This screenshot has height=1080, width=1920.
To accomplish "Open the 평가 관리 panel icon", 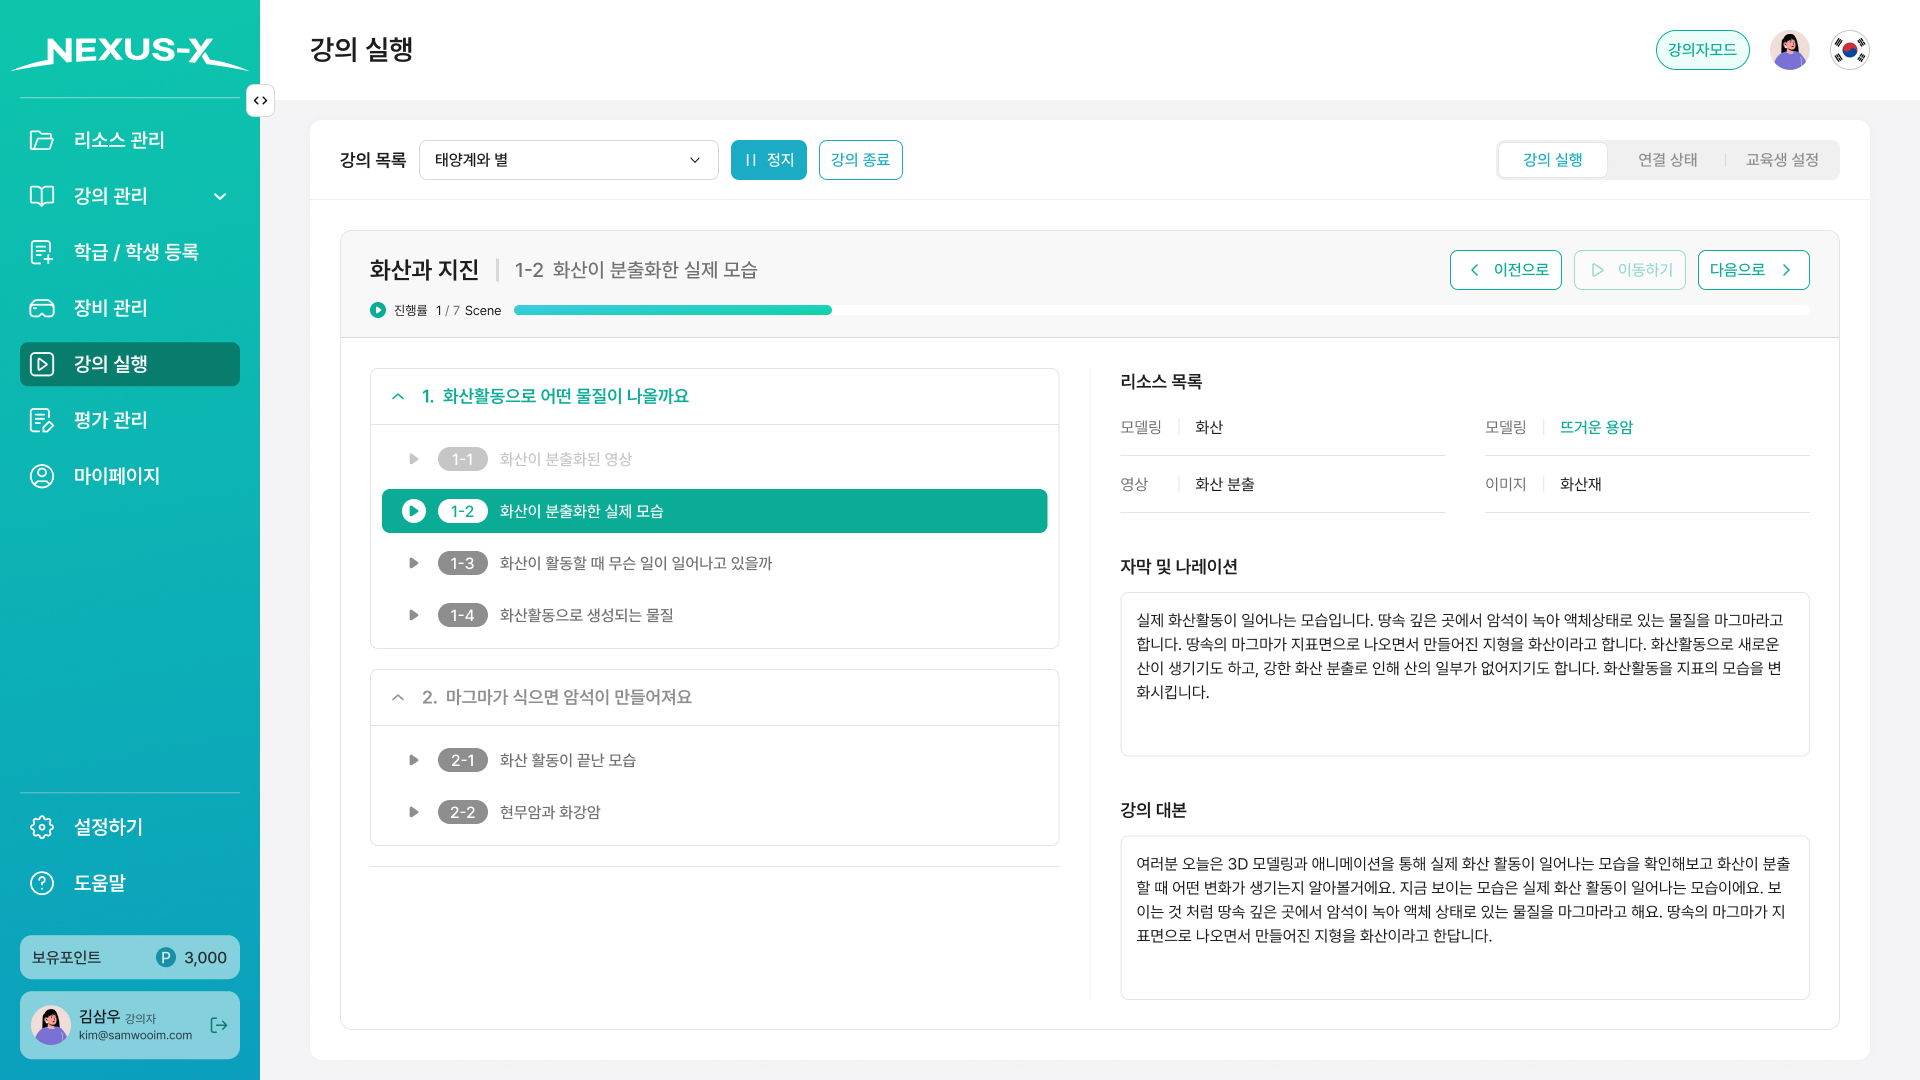I will click(42, 420).
